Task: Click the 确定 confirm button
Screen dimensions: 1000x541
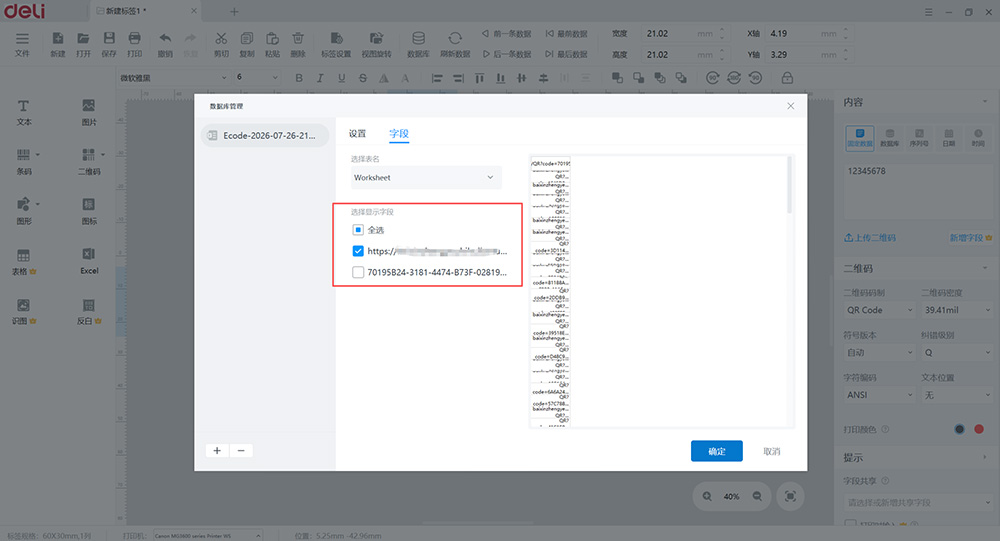Action: (716, 451)
